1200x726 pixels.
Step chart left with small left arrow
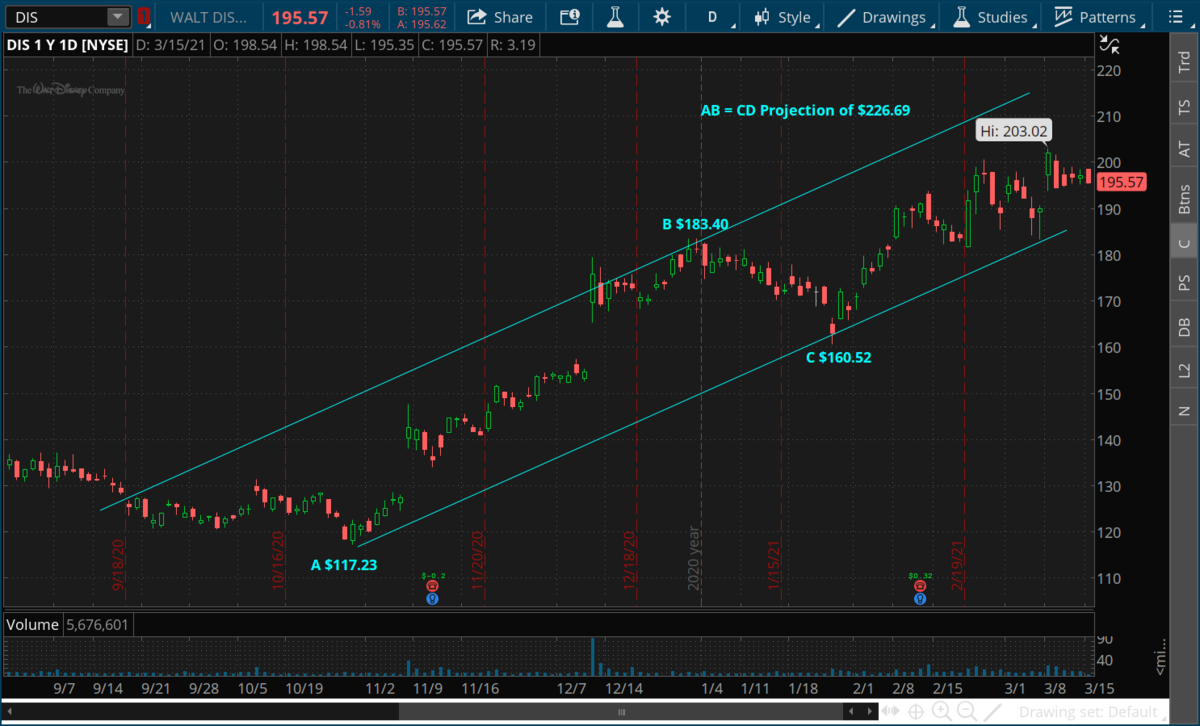click(852, 712)
